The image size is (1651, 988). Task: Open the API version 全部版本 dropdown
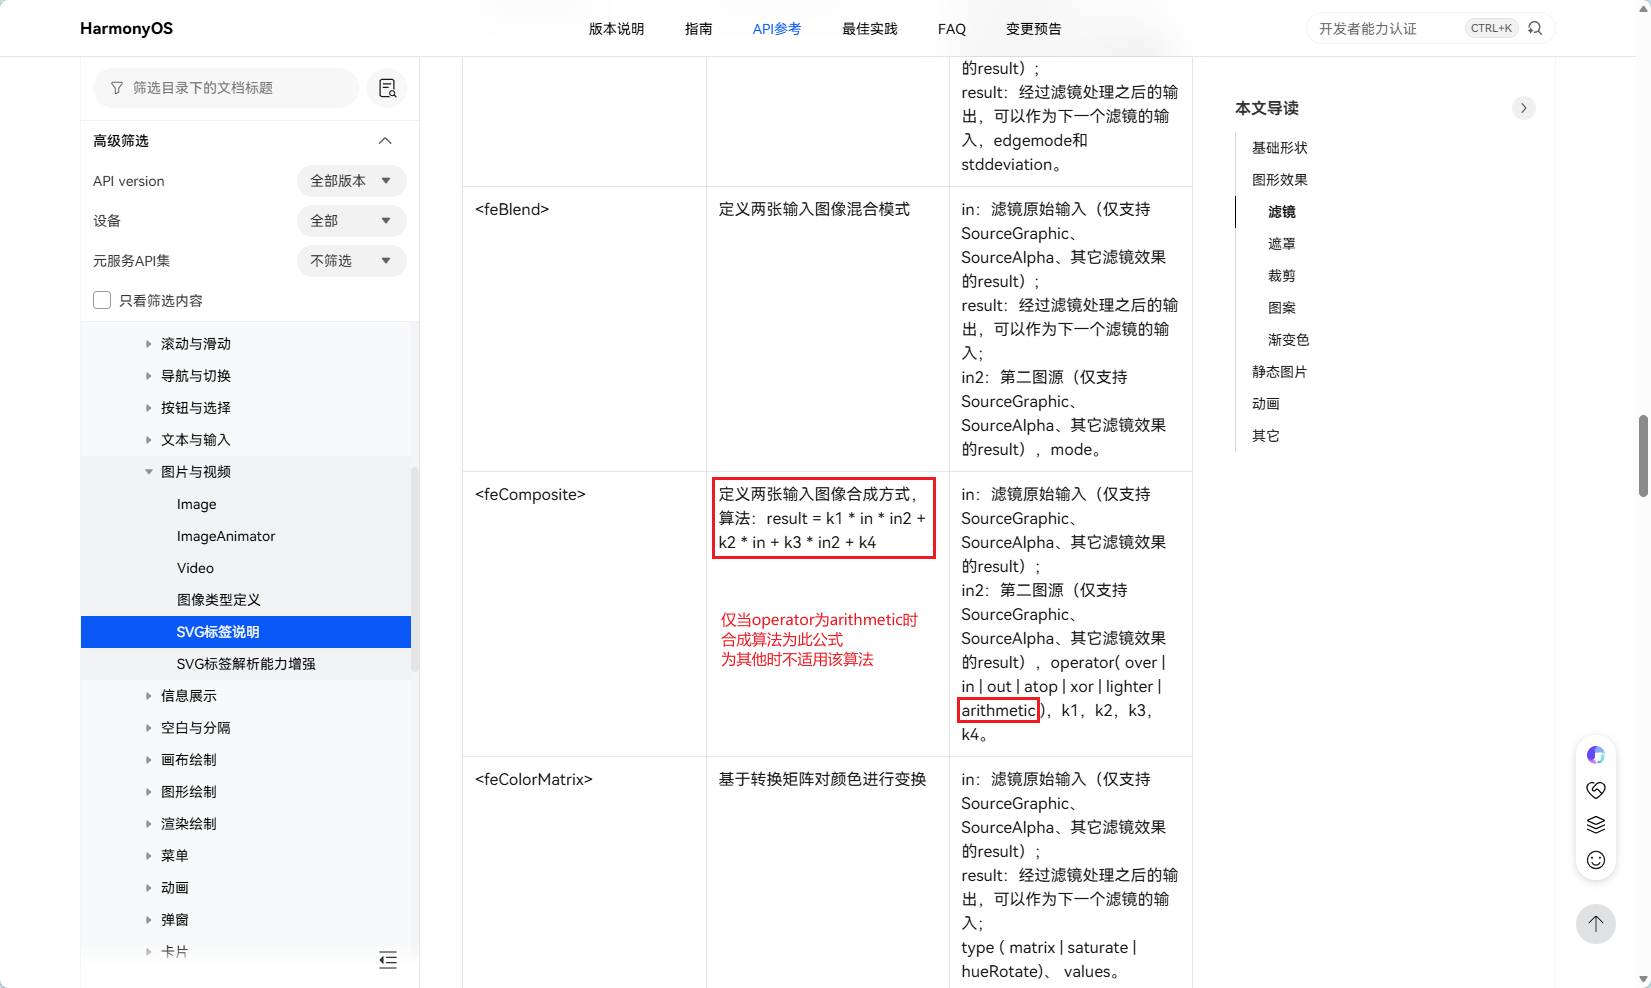(x=352, y=181)
